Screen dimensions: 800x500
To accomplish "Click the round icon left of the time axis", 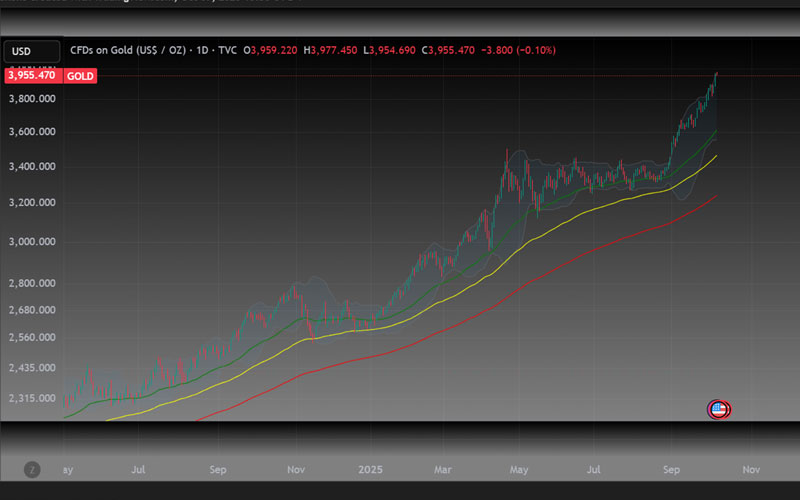I will (x=32, y=469).
